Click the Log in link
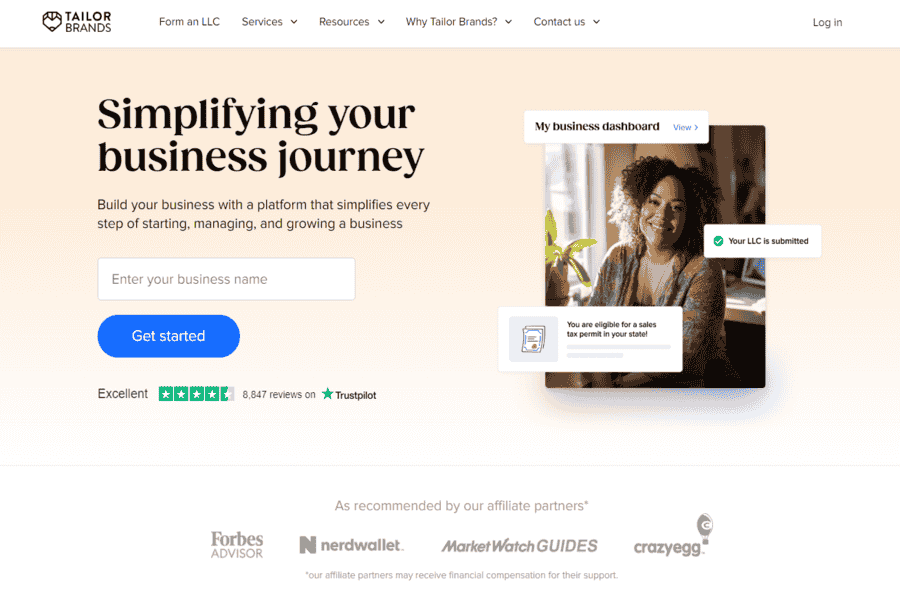900x600 pixels. tap(827, 22)
